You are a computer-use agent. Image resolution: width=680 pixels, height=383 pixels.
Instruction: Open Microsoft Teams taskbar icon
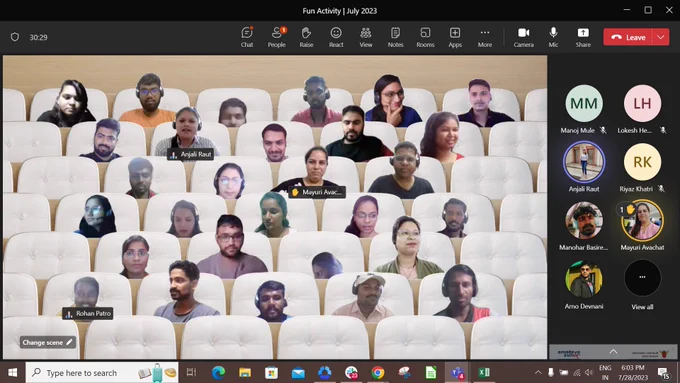[x=458, y=373]
